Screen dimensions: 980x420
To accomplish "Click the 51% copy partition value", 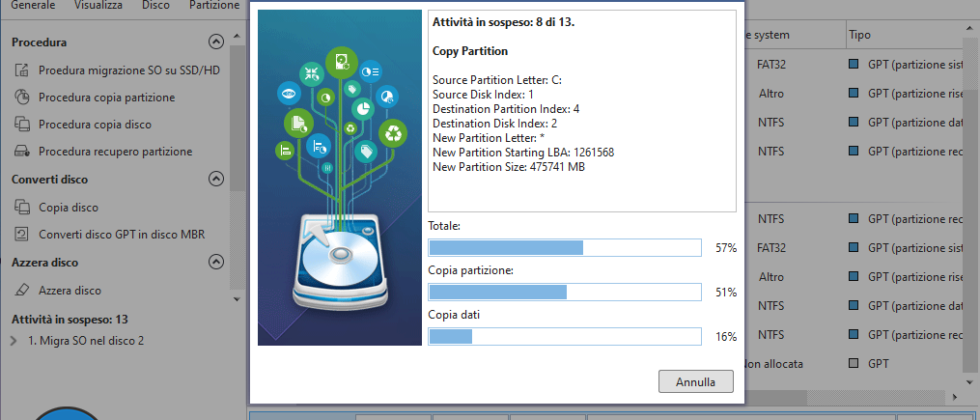I will pos(726,292).
